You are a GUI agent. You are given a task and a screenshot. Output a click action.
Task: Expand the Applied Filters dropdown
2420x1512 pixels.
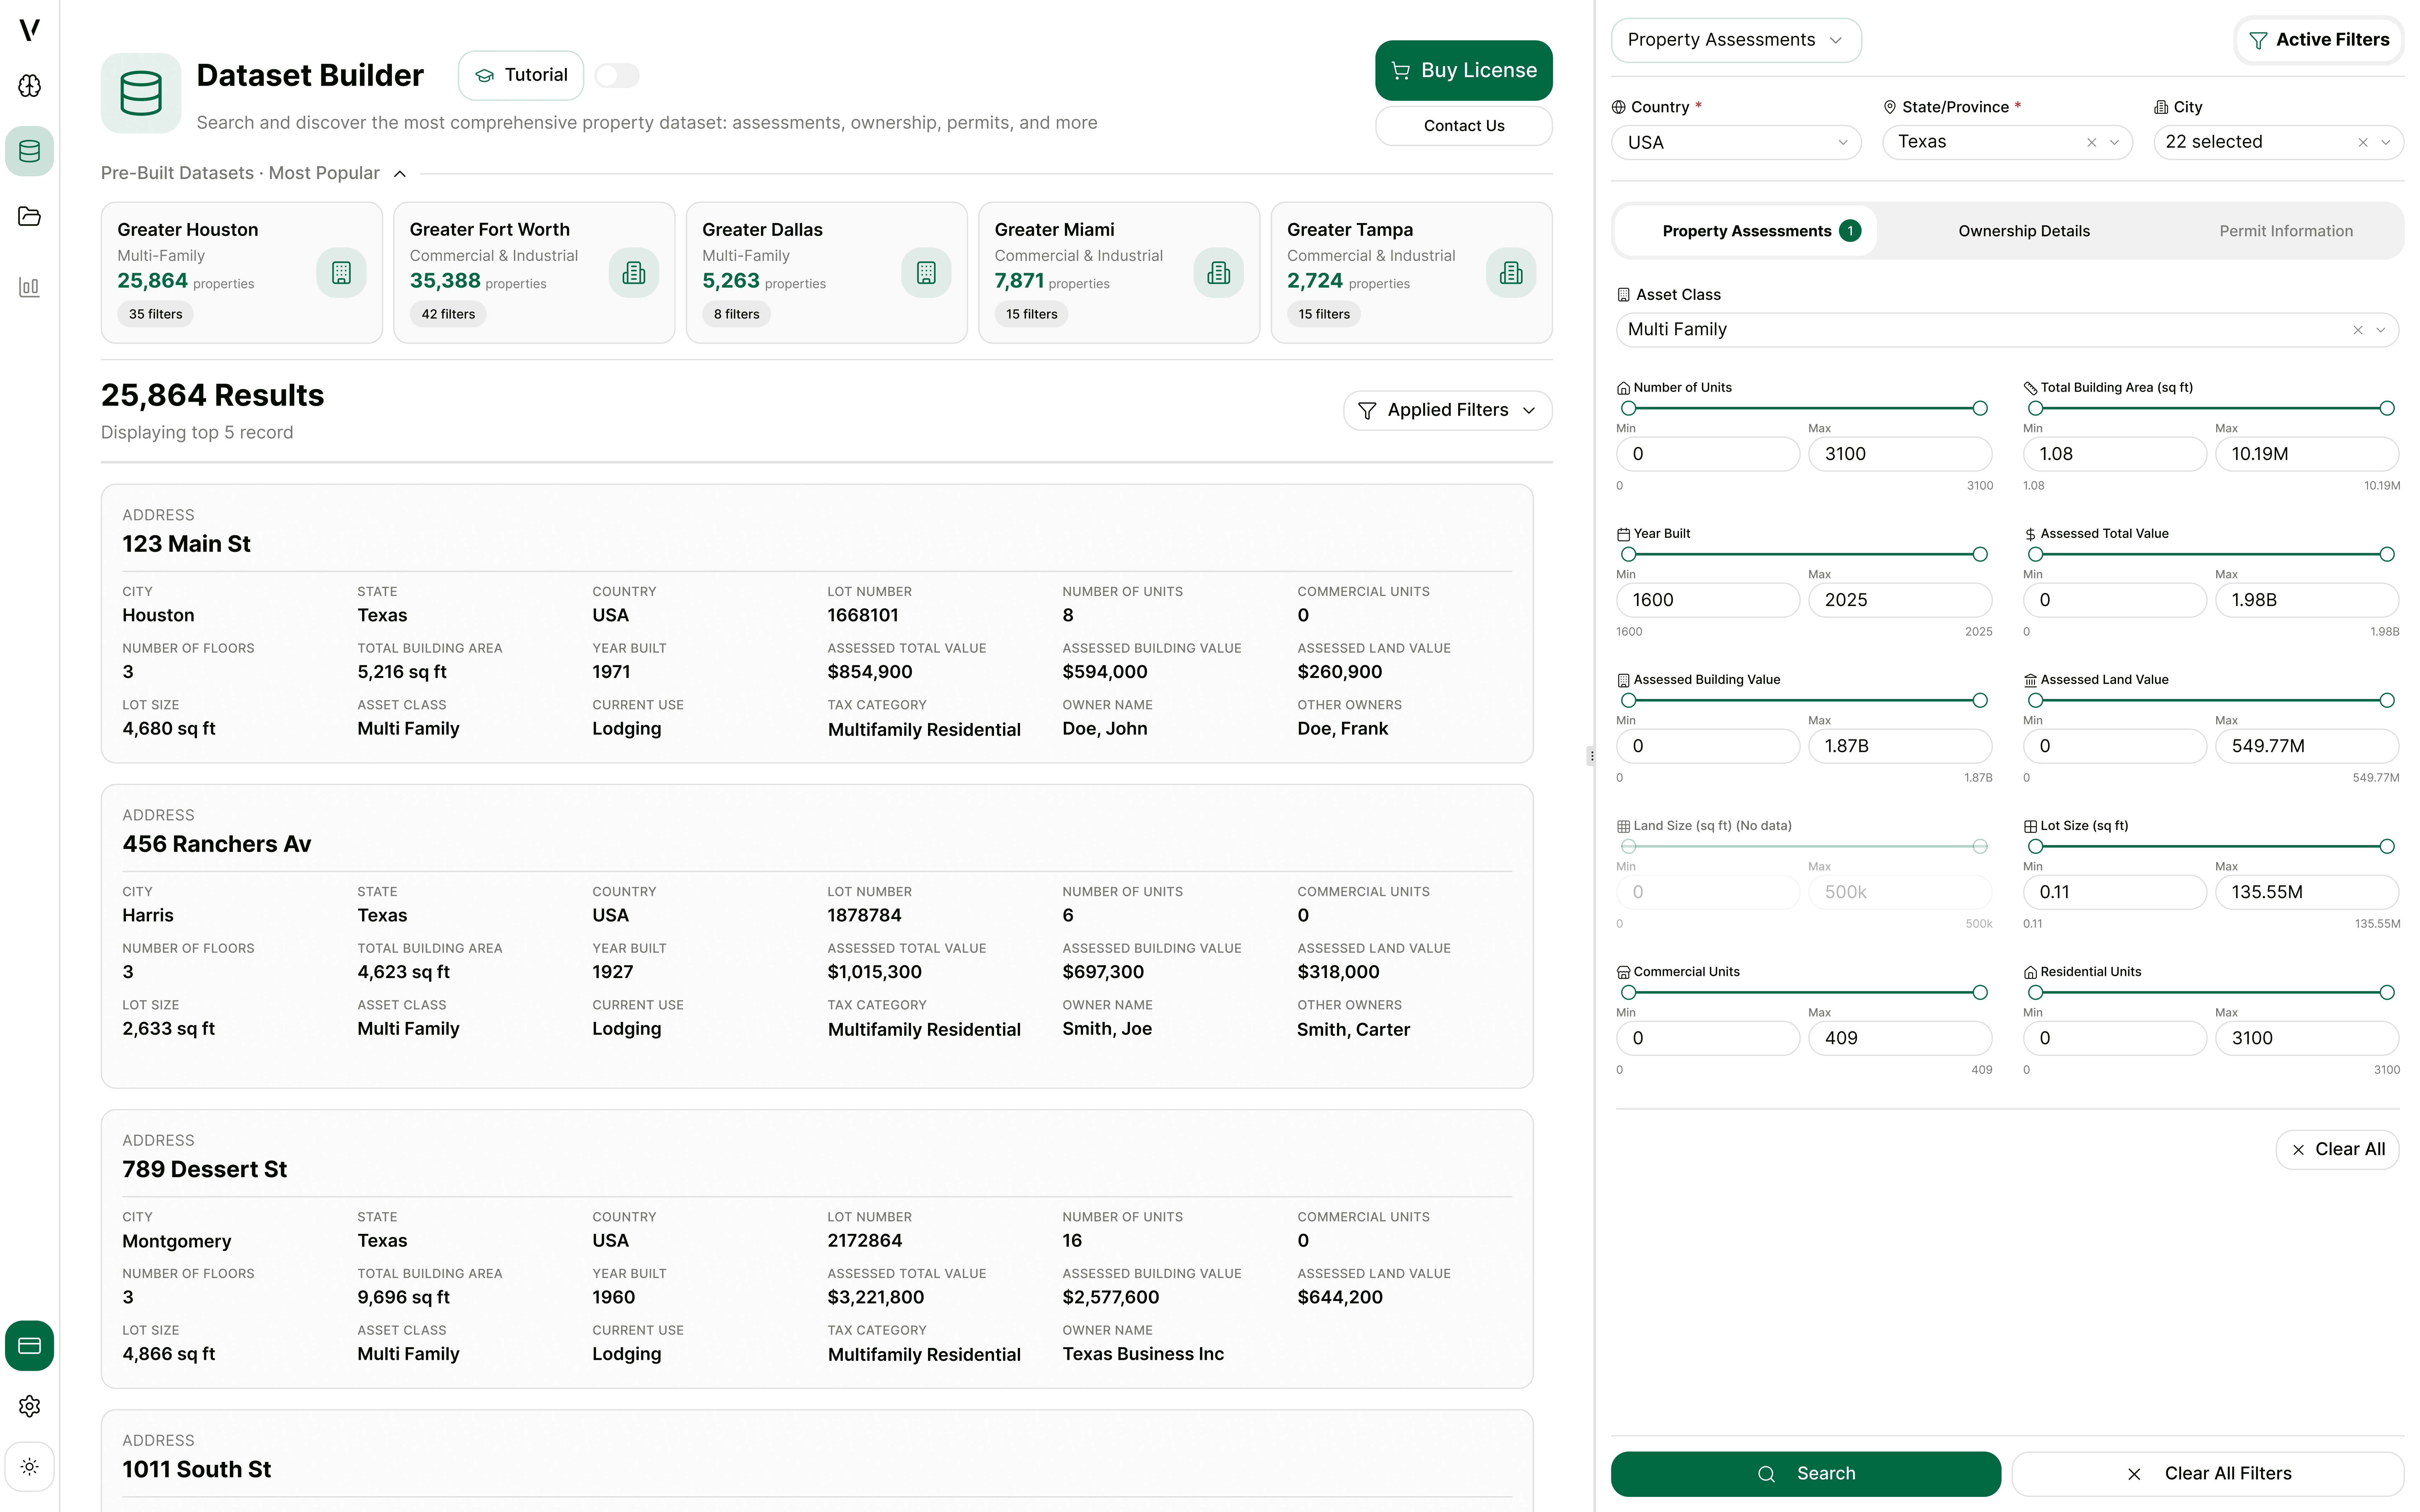(x=1447, y=410)
